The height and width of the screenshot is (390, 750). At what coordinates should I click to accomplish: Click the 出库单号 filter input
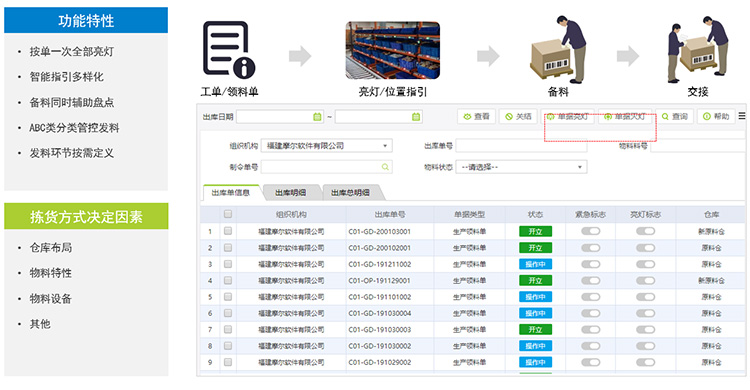click(521, 145)
